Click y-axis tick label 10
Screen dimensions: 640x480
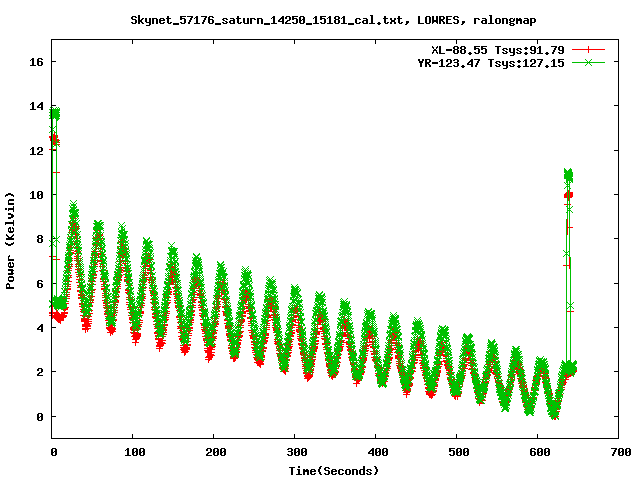pyautogui.click(x=36, y=195)
